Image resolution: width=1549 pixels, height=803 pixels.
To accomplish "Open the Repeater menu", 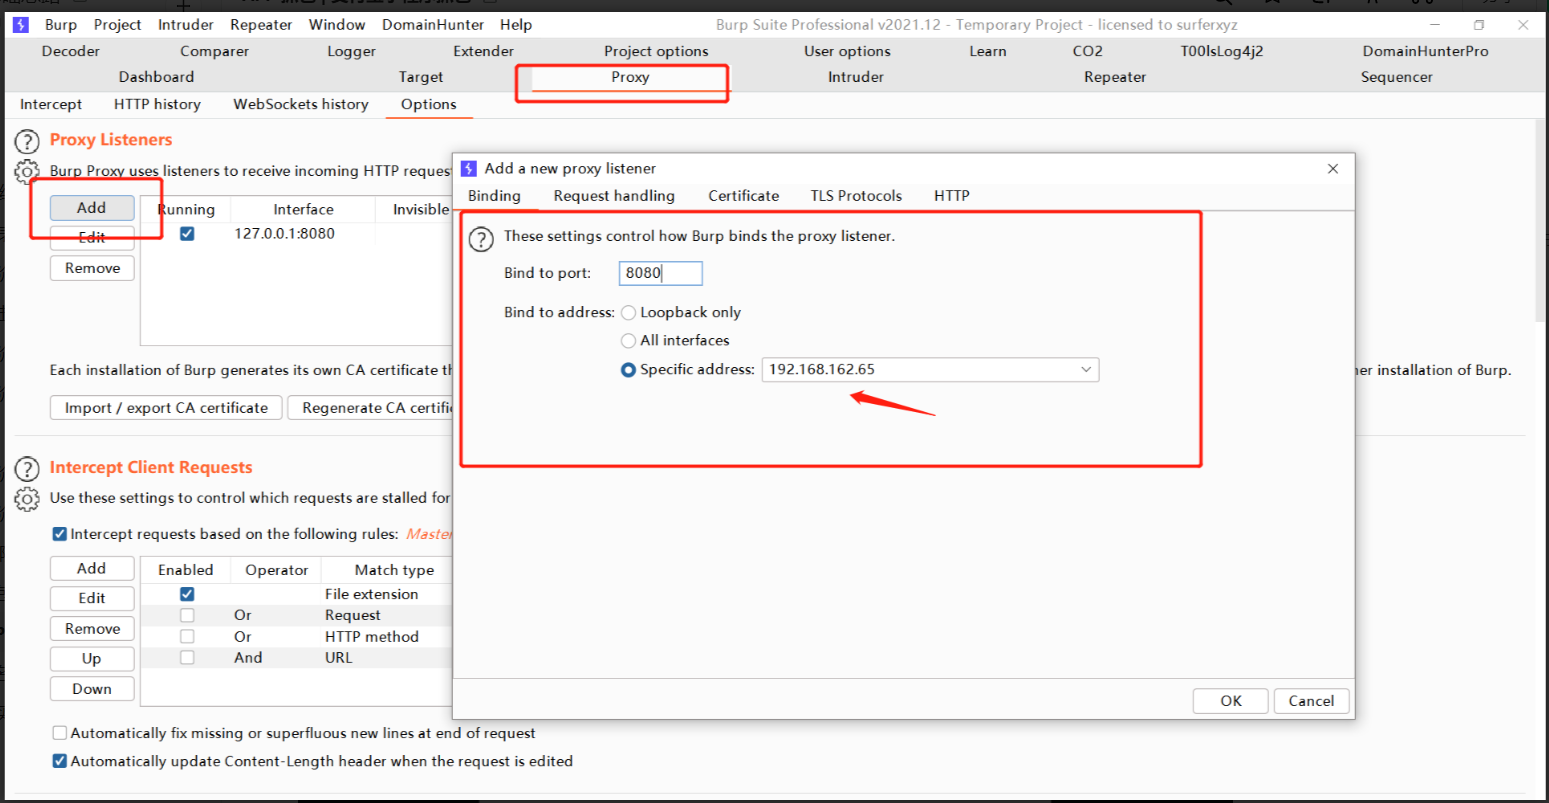I will click(261, 24).
